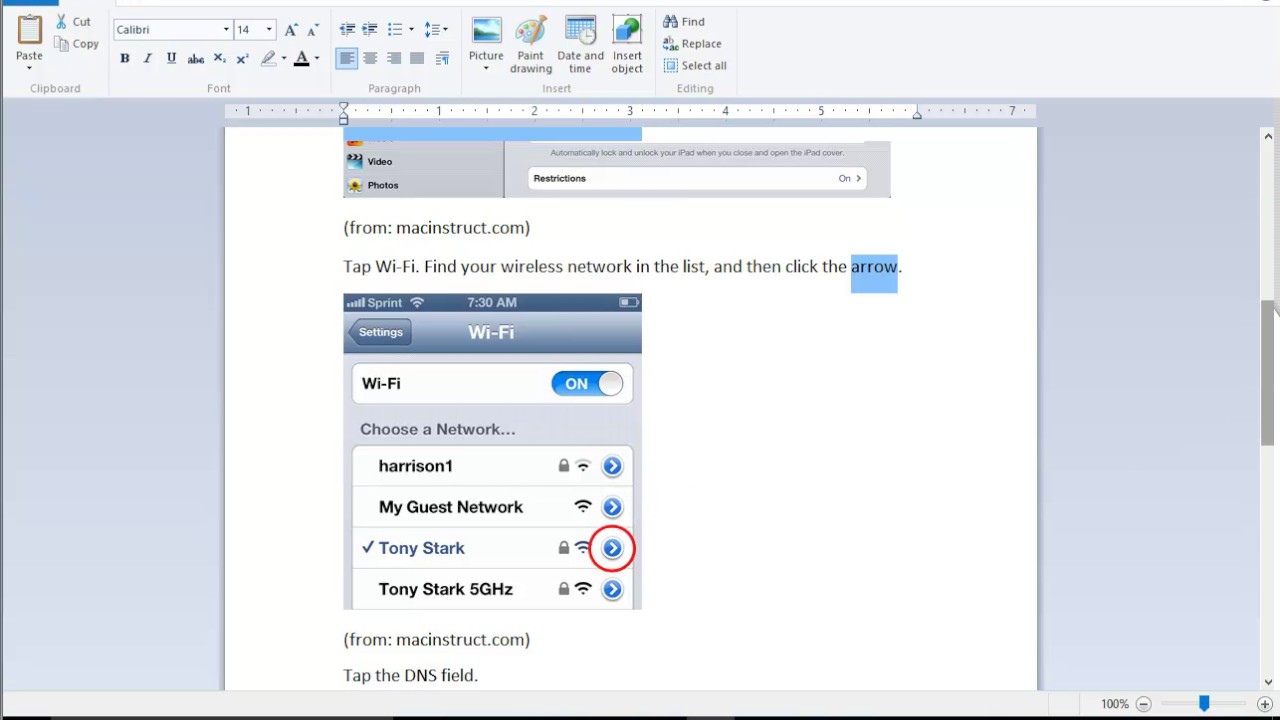Image resolution: width=1280 pixels, height=720 pixels.
Task: Toggle strikethrough formatting
Action: 196,59
